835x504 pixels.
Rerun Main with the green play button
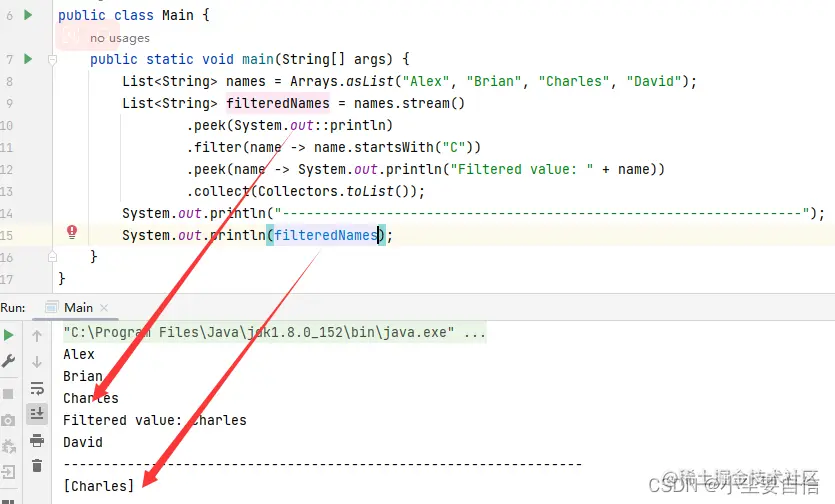pos(9,335)
